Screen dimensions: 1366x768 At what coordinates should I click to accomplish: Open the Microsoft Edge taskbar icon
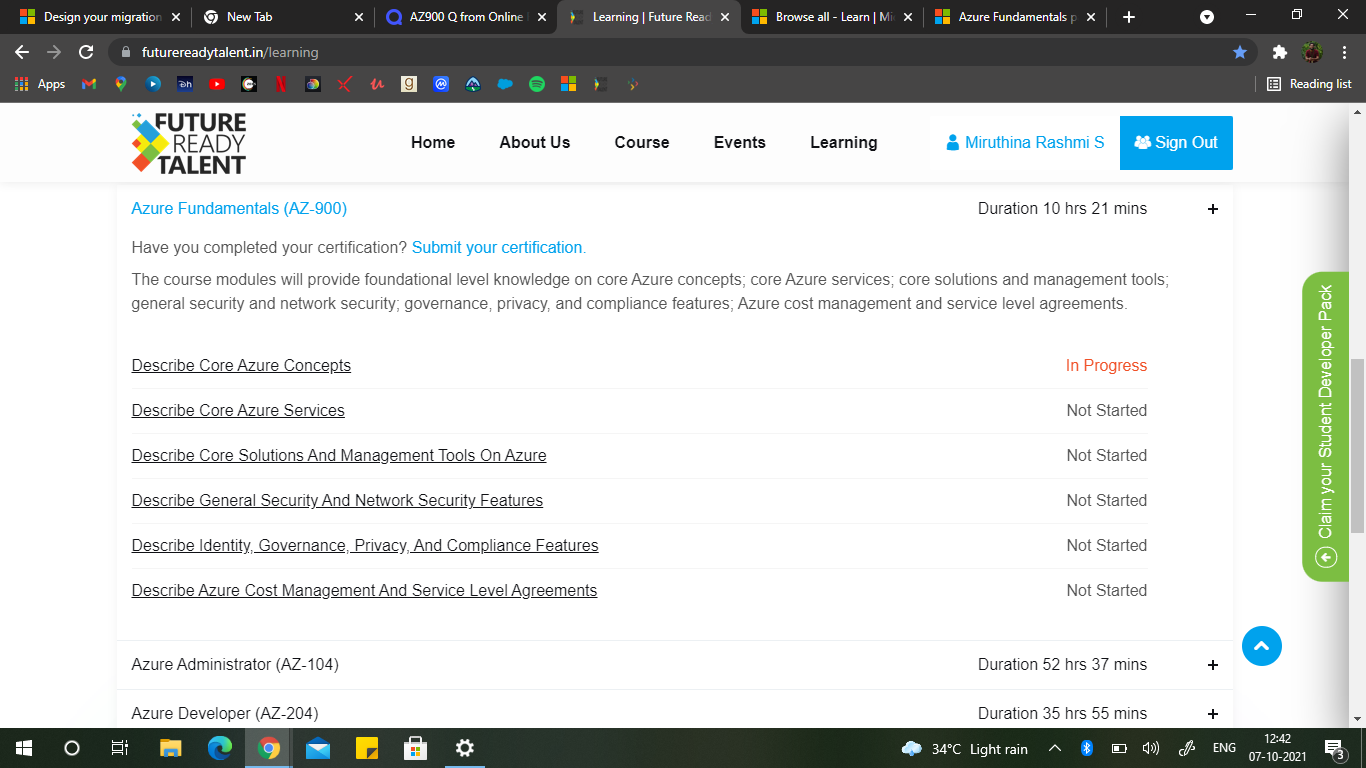click(x=220, y=748)
